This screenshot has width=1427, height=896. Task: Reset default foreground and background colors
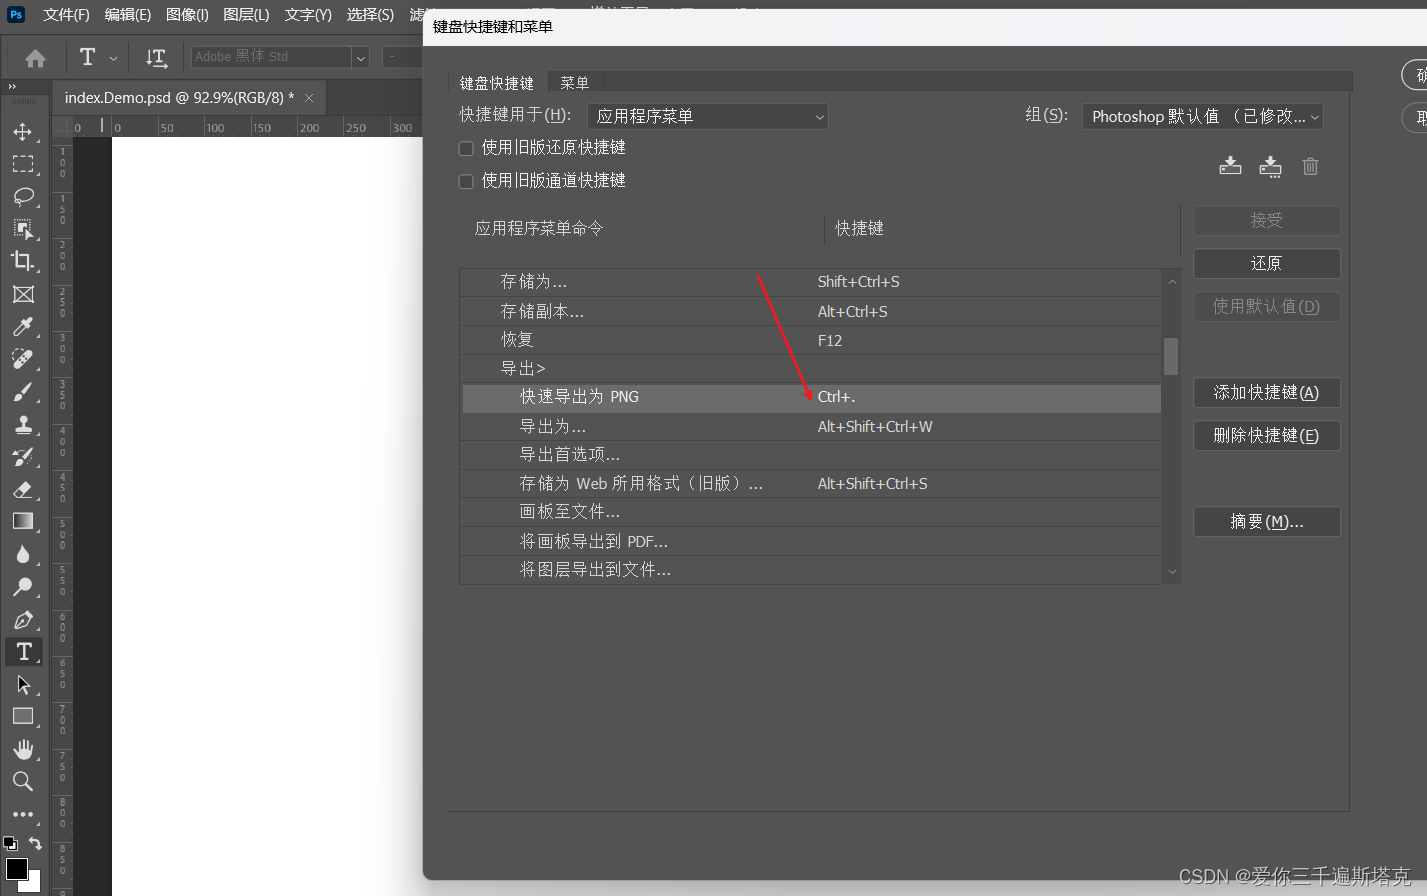[x=10, y=843]
